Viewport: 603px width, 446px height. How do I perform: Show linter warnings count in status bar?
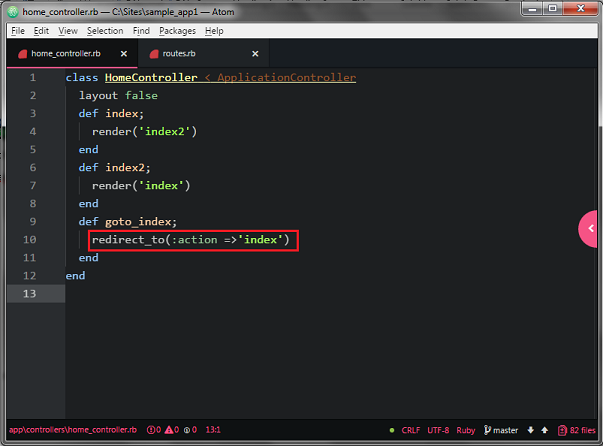pyautogui.click(x=172, y=430)
